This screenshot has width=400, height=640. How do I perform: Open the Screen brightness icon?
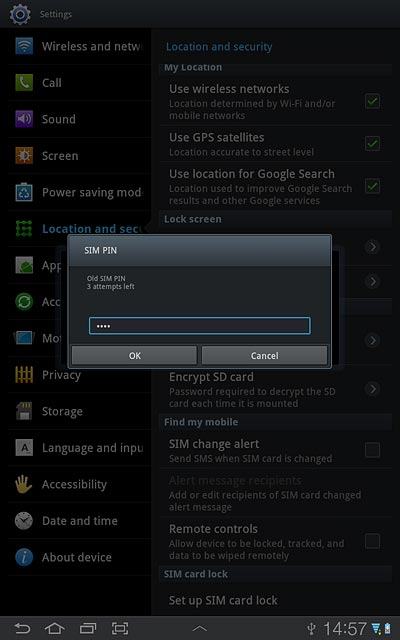tap(24, 156)
